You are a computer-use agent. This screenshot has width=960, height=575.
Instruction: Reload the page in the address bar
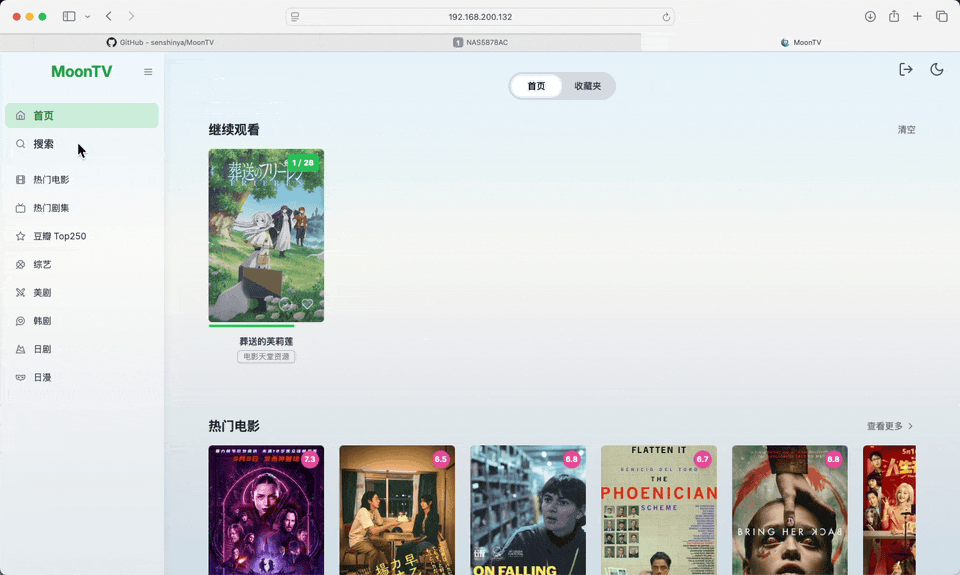(666, 17)
